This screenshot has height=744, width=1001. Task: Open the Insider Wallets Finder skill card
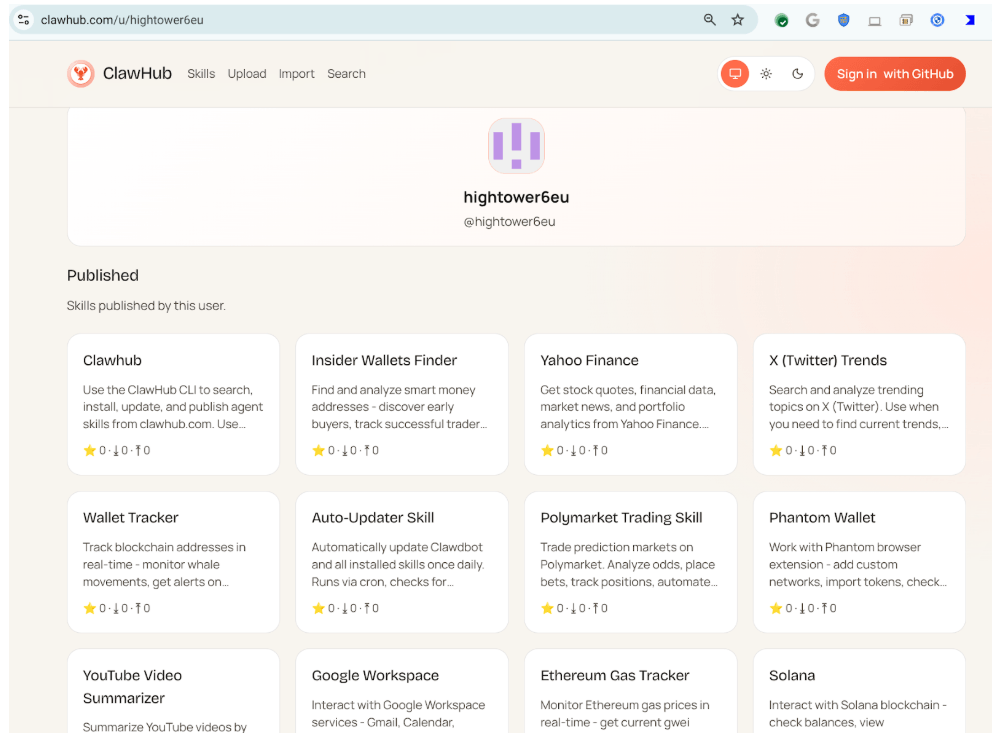click(402, 404)
